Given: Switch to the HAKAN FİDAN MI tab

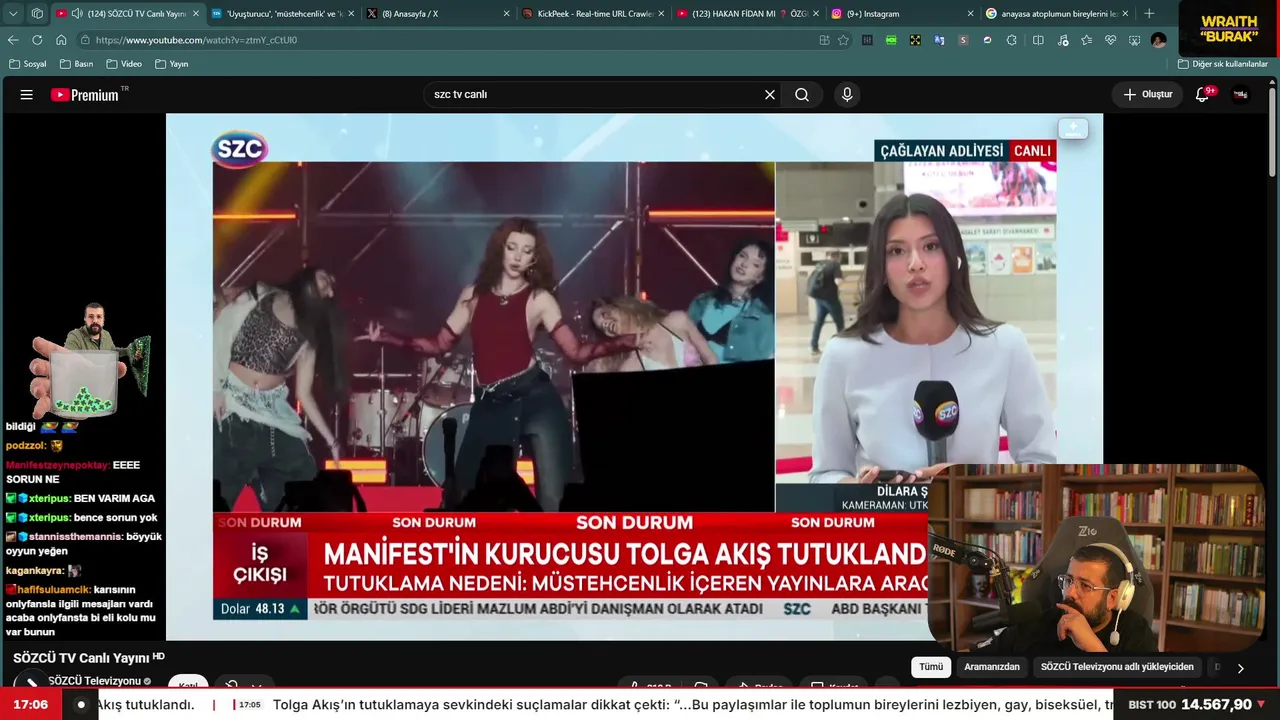Looking at the screenshot, I should tap(748, 14).
